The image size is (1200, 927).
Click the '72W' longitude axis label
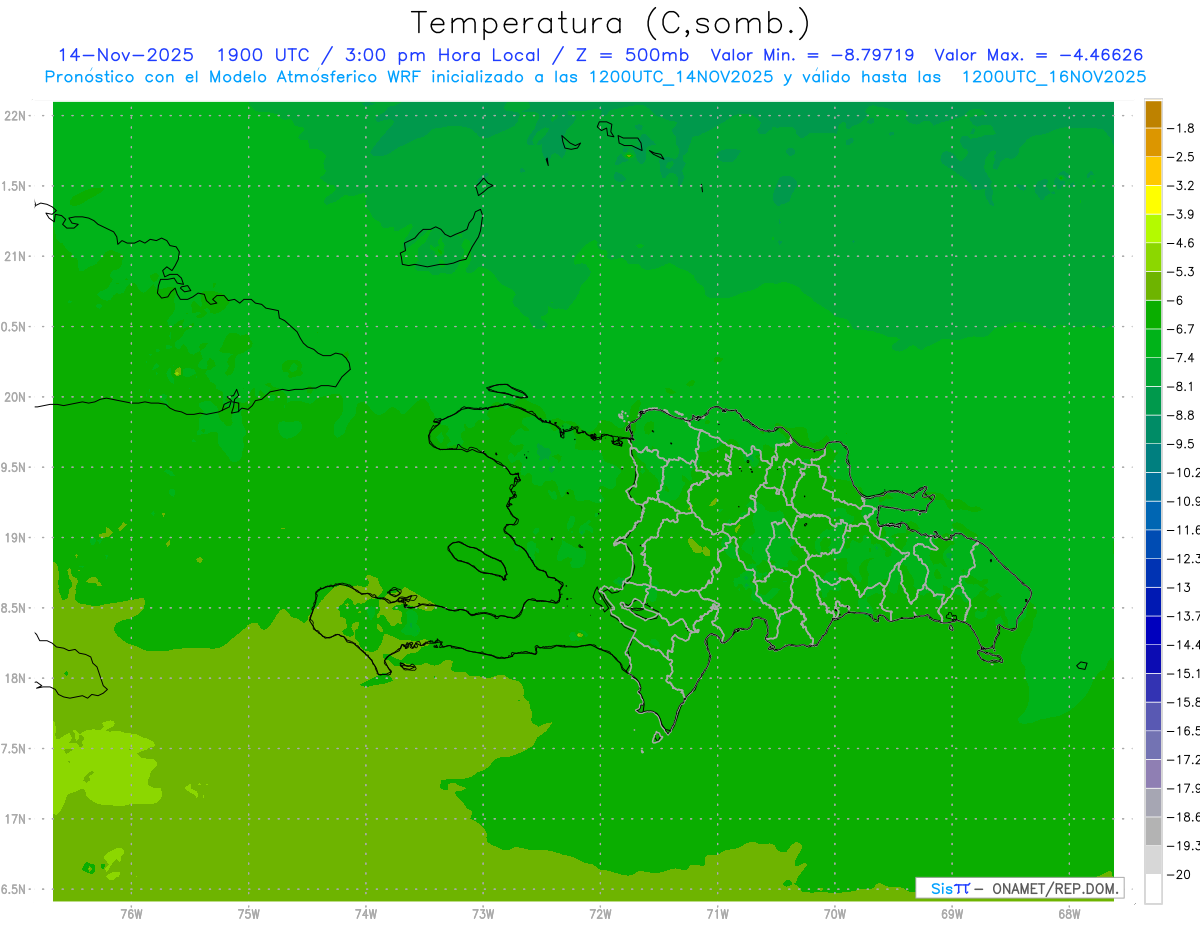pos(600,913)
